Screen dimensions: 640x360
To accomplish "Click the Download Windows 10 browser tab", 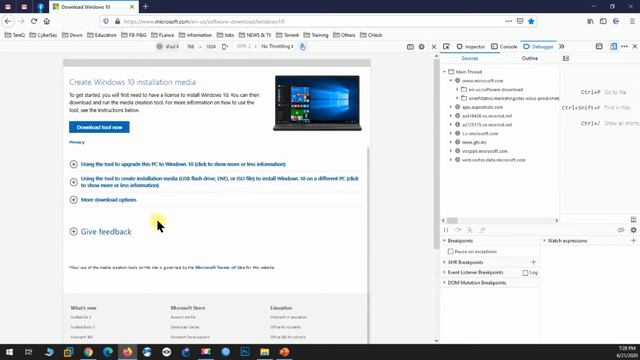I will coord(94,7).
